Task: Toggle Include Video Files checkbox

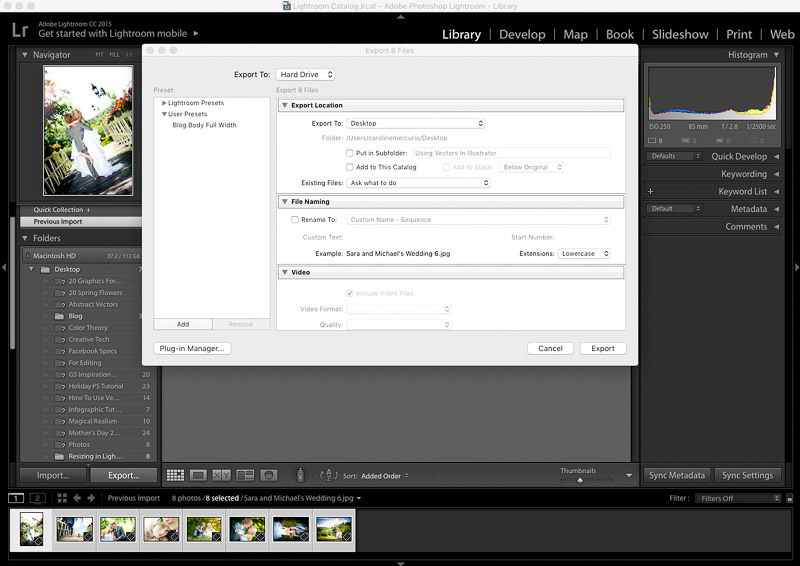Action: point(349,293)
